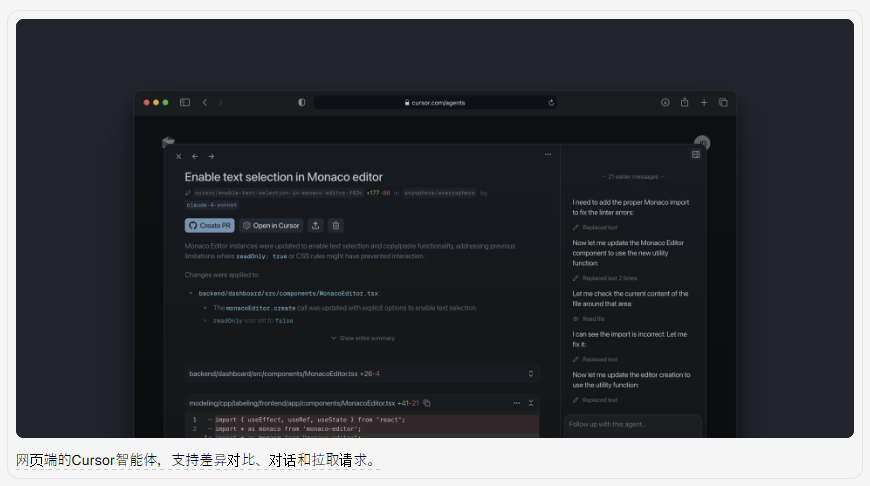Load the 21 earlier messages

(x=633, y=177)
